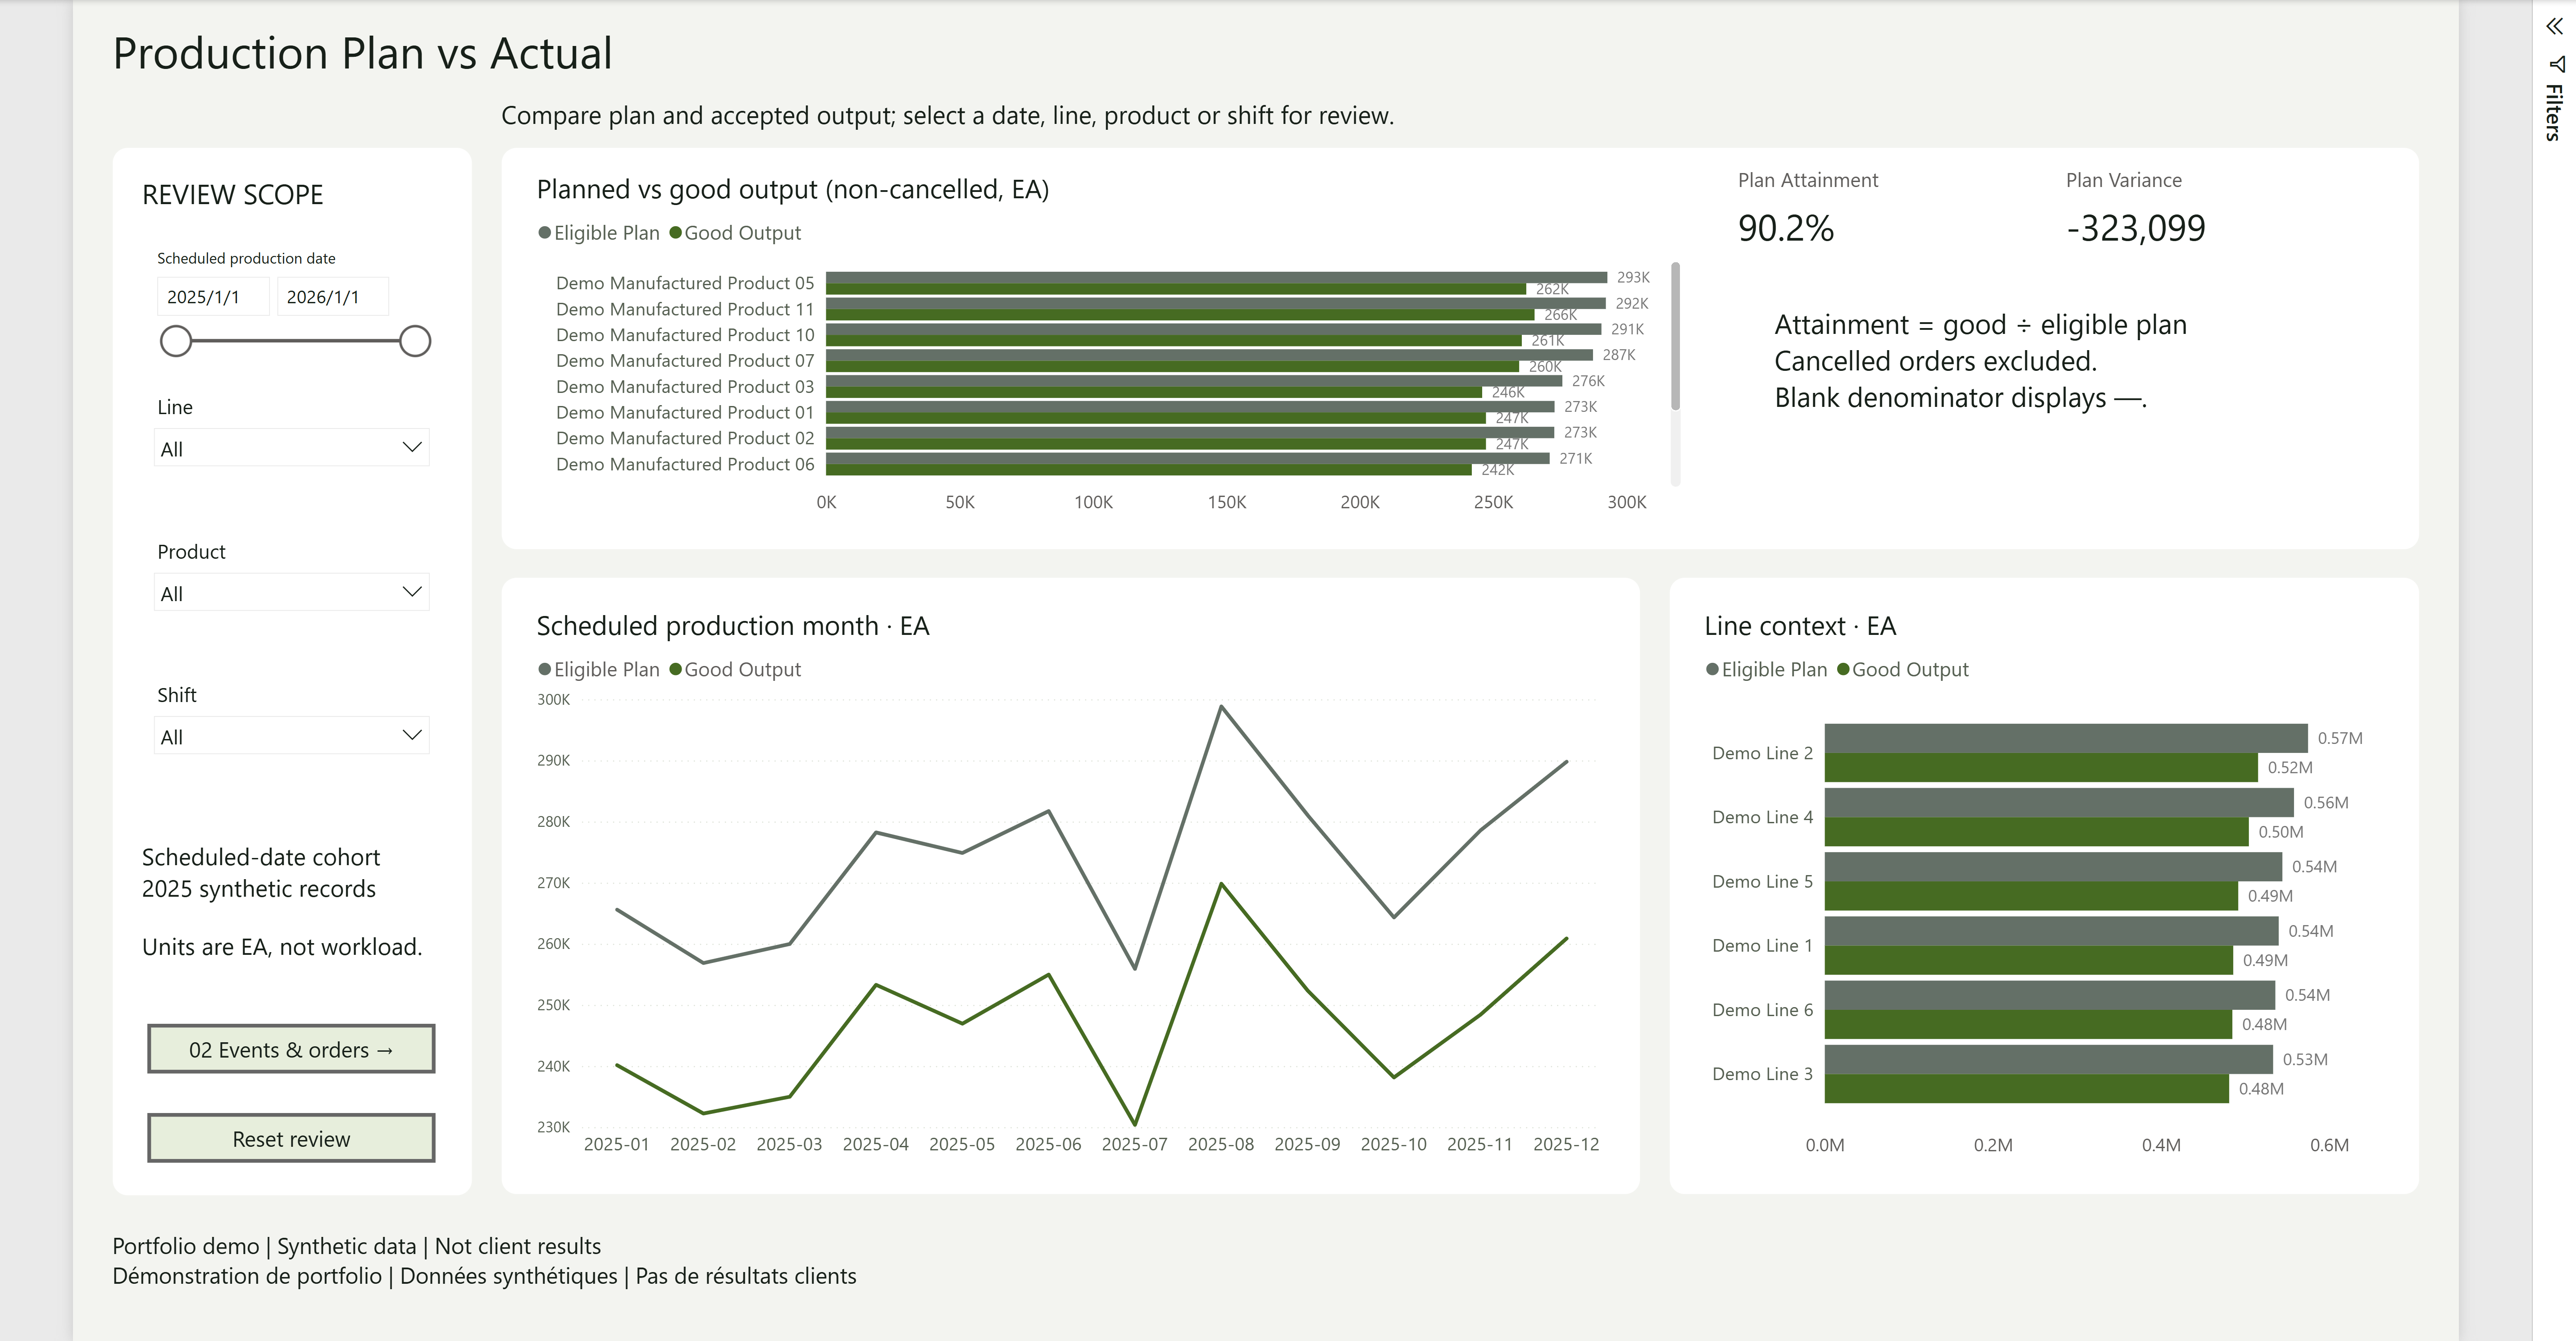Screen dimensions: 2576x1341
Task: Click the product chart vertical scrollbar
Action: click(x=1675, y=336)
